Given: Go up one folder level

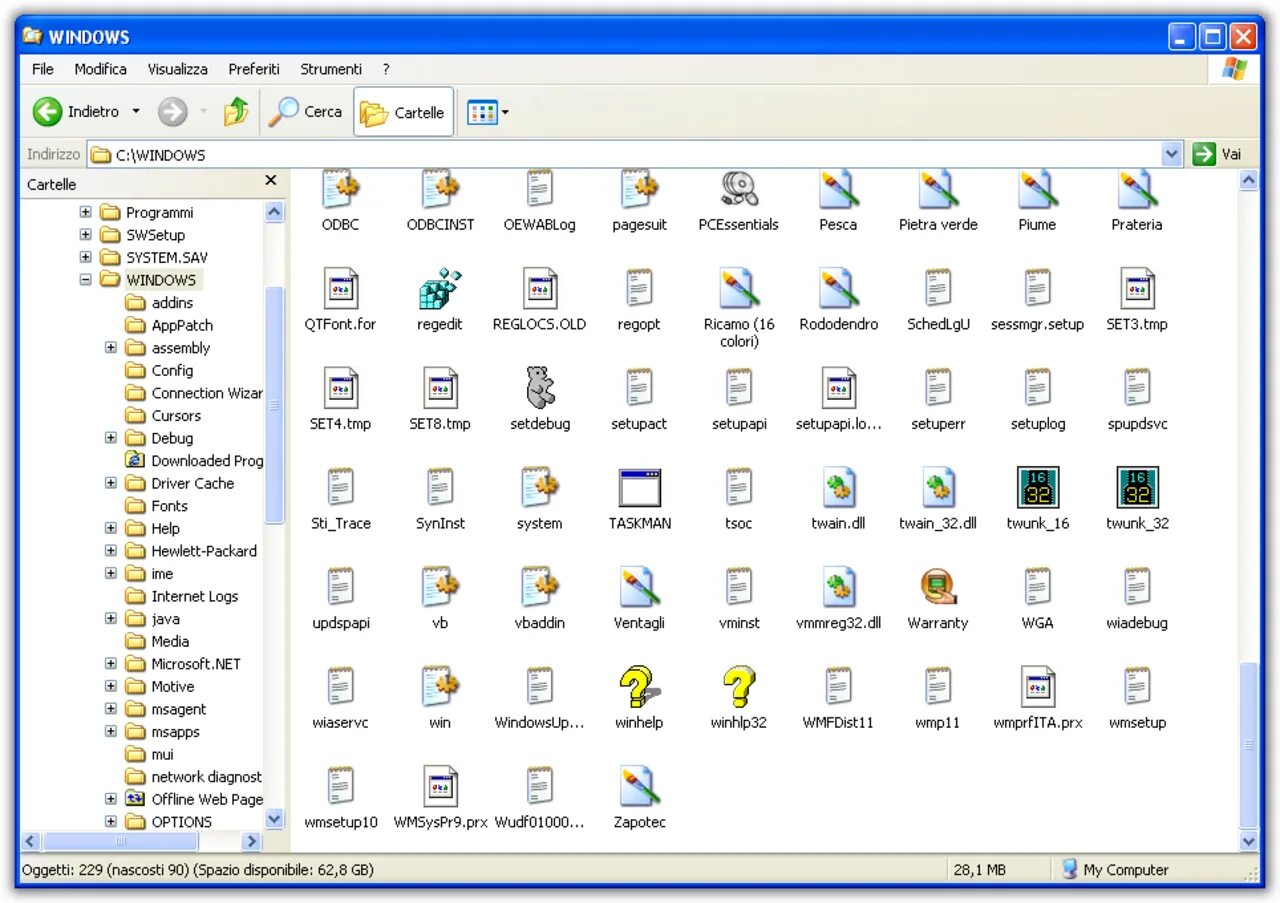Looking at the screenshot, I should (x=237, y=112).
